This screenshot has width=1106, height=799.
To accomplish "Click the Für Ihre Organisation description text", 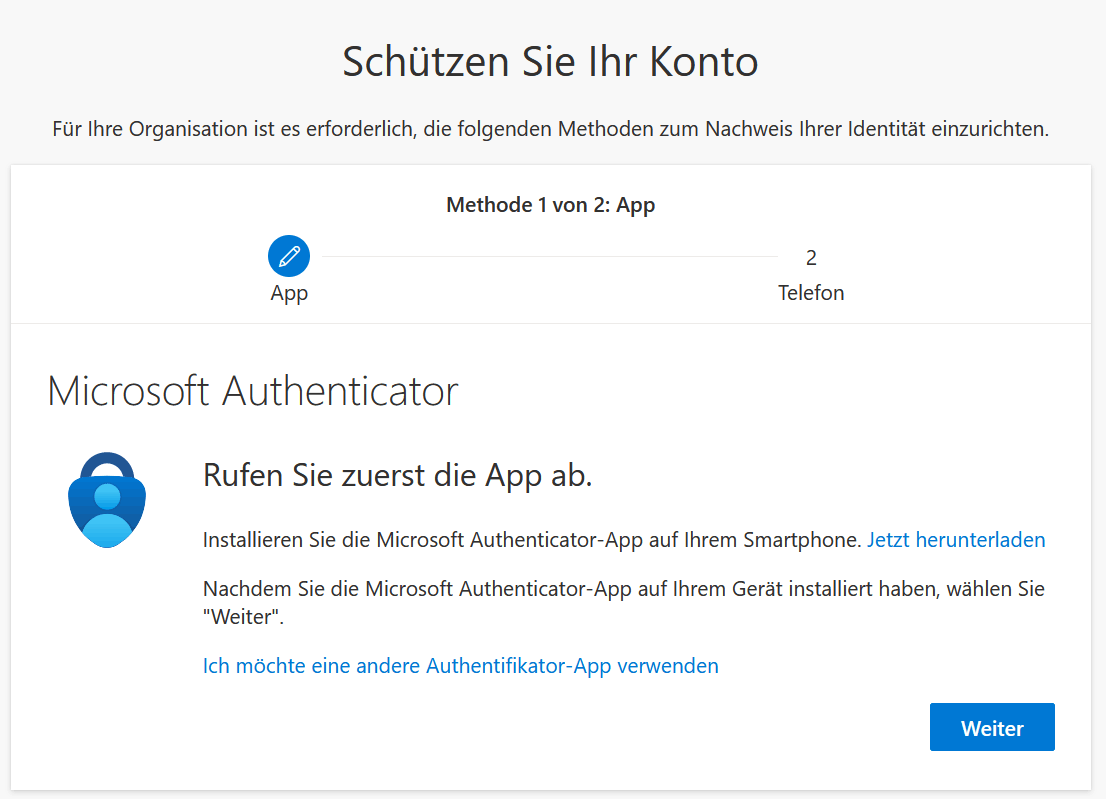I will coord(551,129).
